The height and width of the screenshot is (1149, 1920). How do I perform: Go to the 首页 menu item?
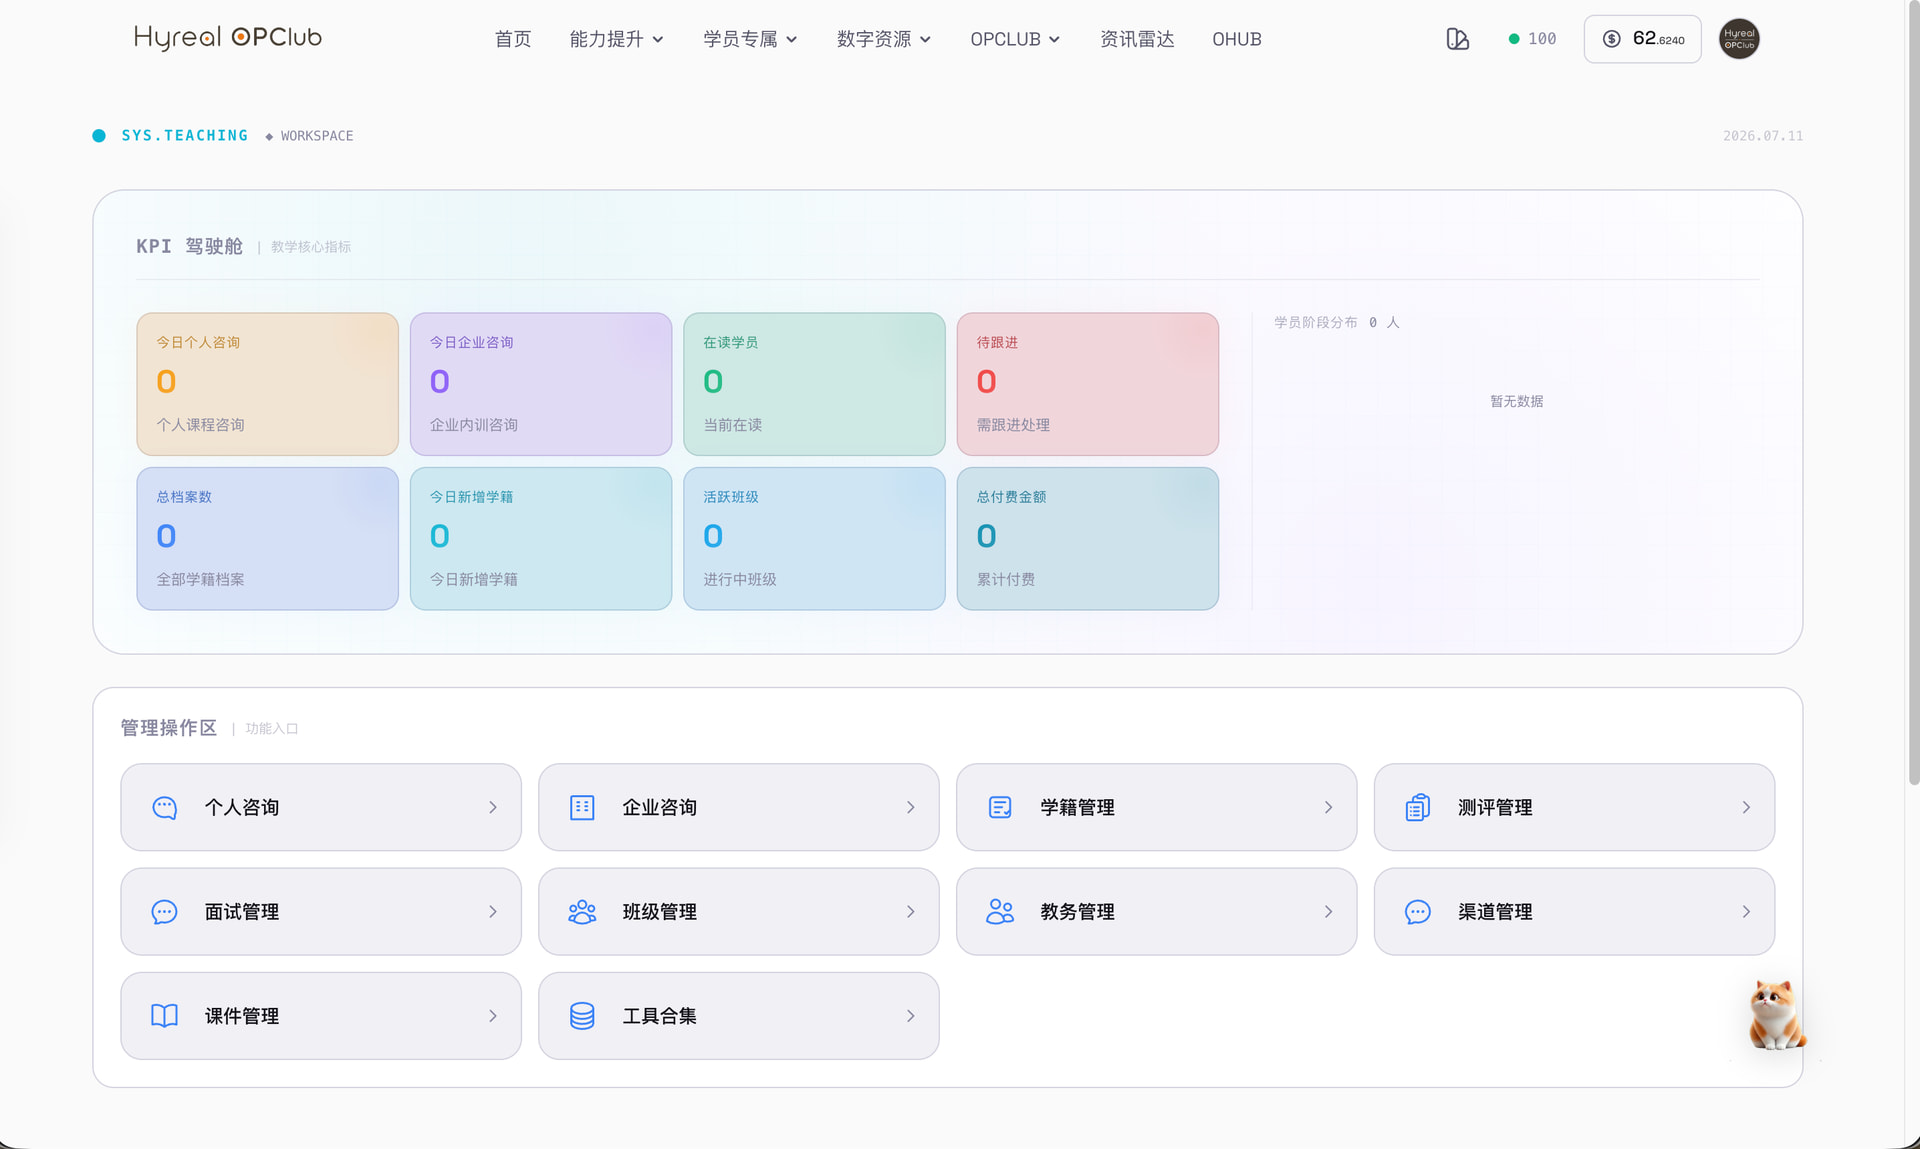click(513, 39)
